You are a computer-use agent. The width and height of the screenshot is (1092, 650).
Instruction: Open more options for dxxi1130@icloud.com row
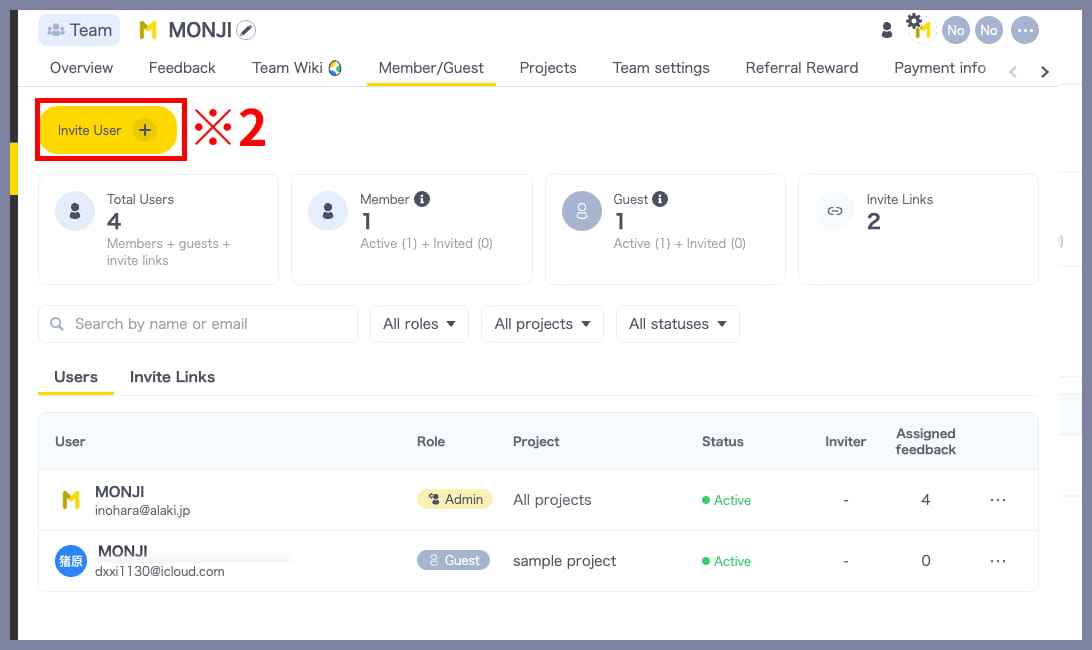coord(997,561)
